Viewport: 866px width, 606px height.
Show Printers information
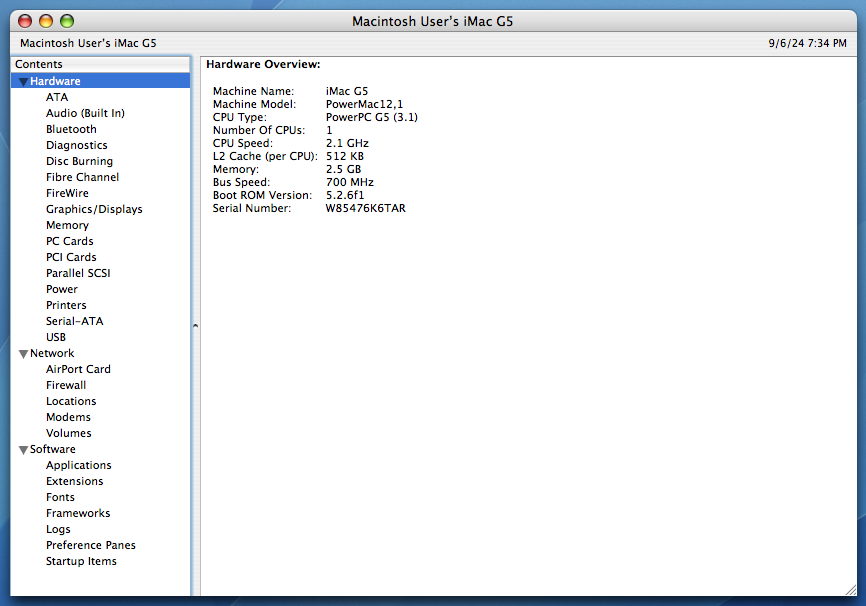coord(66,305)
